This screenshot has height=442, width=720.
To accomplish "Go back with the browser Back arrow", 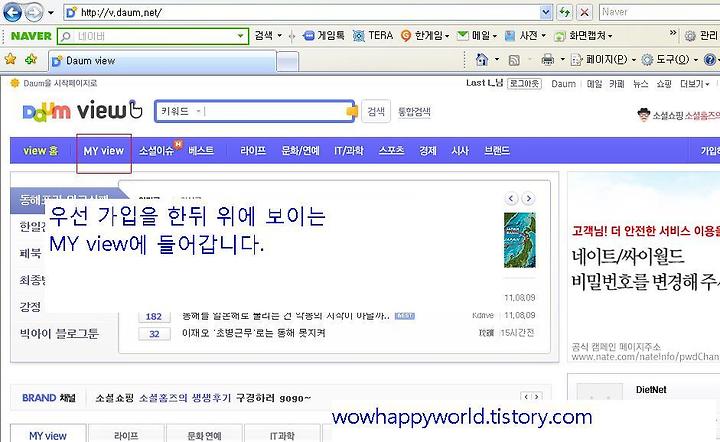I will [12, 12].
